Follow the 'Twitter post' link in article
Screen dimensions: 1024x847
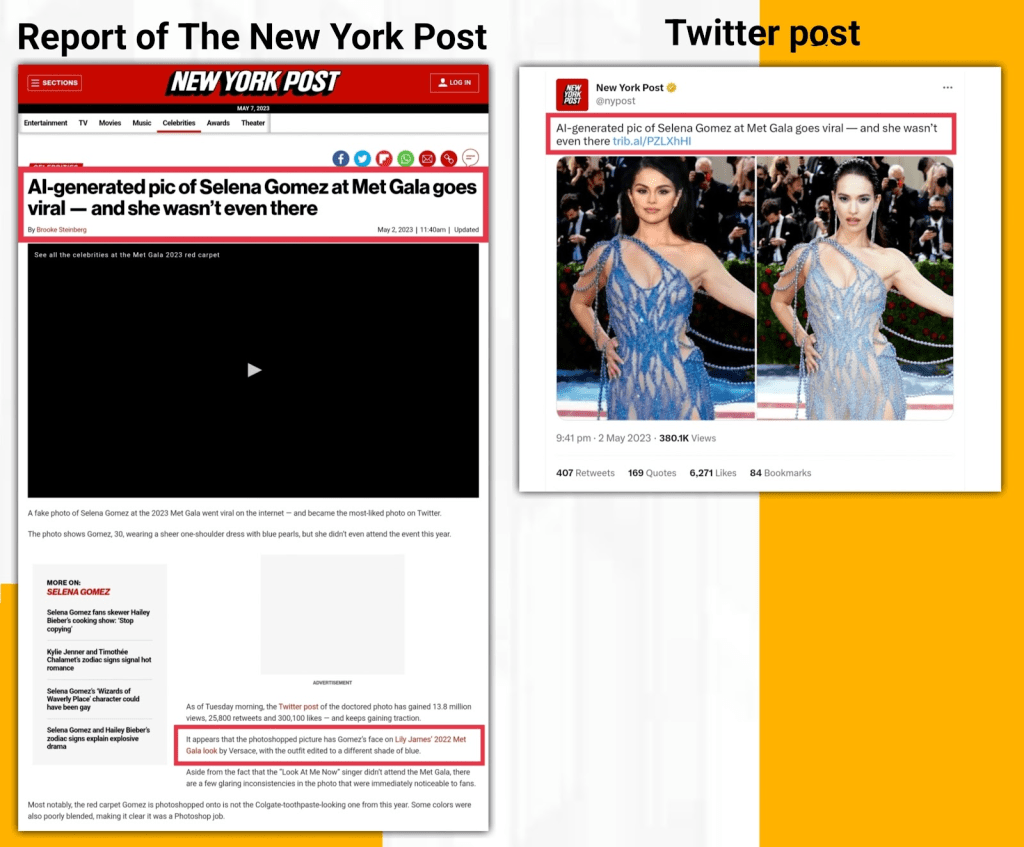[x=298, y=707]
